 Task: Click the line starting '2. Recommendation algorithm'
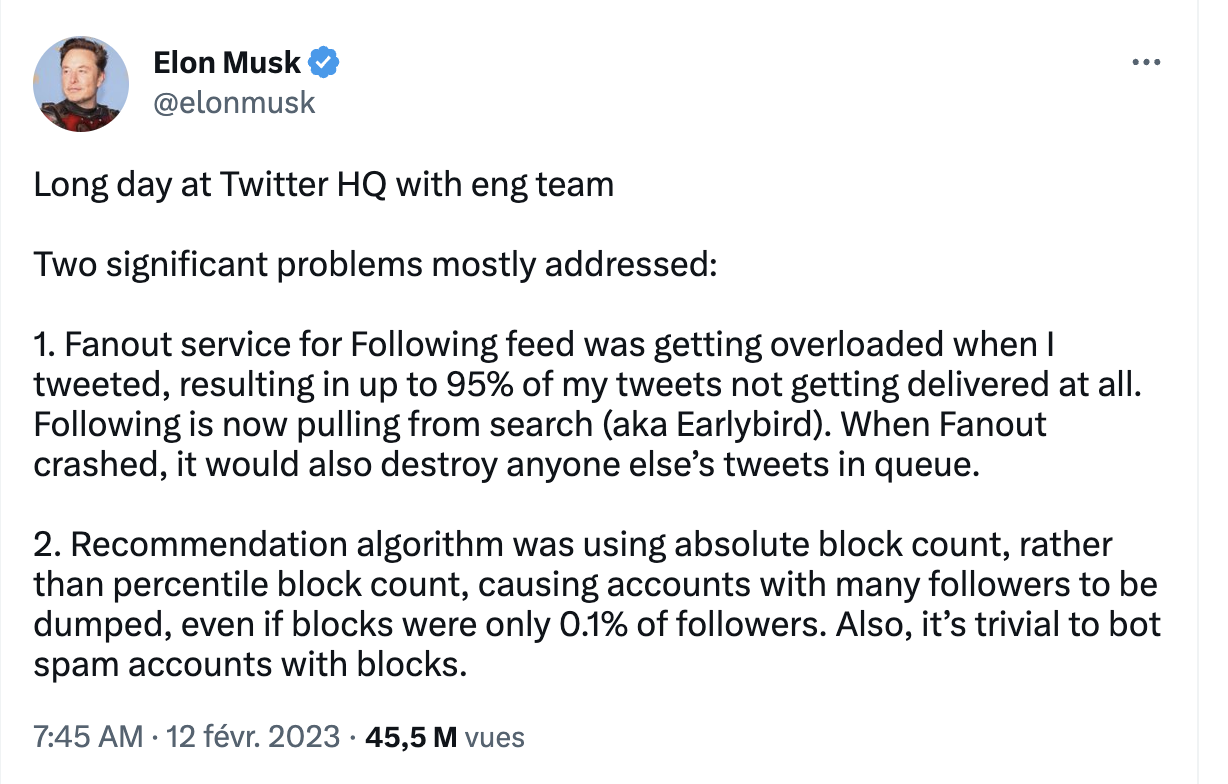click(574, 546)
